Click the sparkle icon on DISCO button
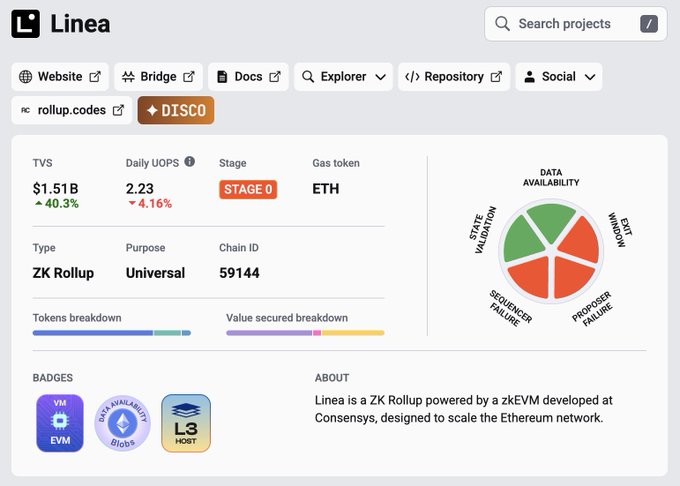680x486 pixels. click(x=152, y=110)
